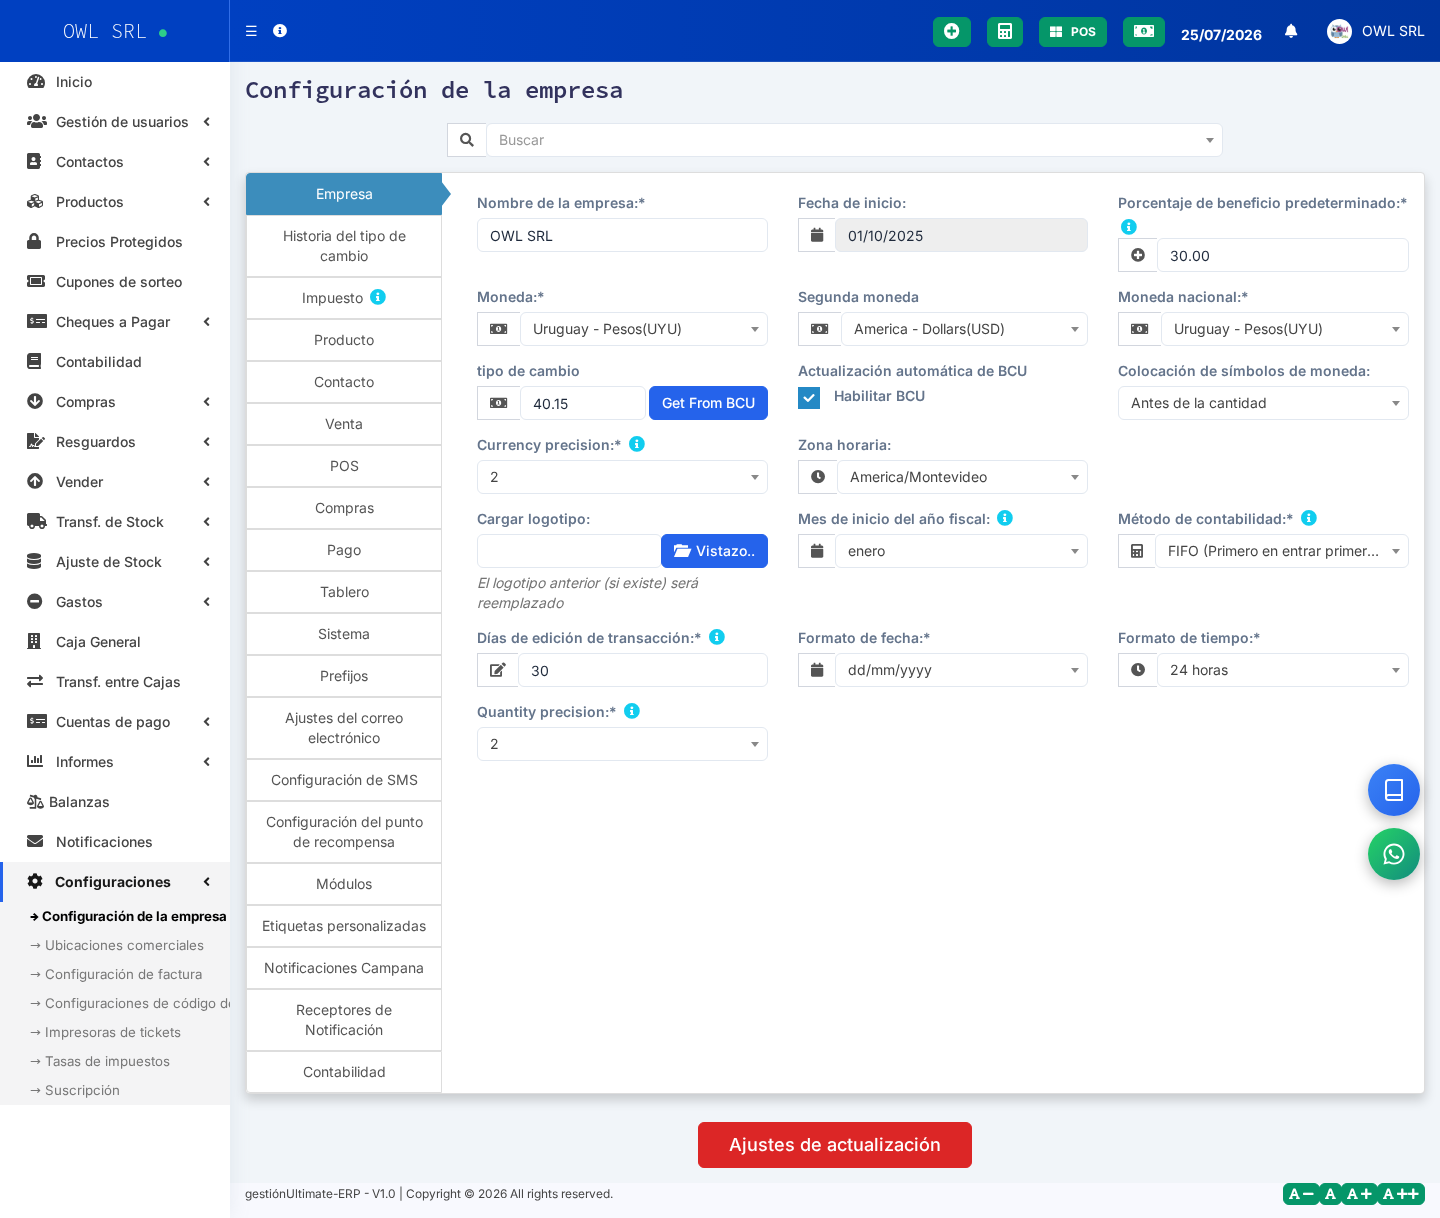Screen dimensions: 1440x1218
Task: Click the clock icon beside Zona horaria
Action: click(818, 477)
